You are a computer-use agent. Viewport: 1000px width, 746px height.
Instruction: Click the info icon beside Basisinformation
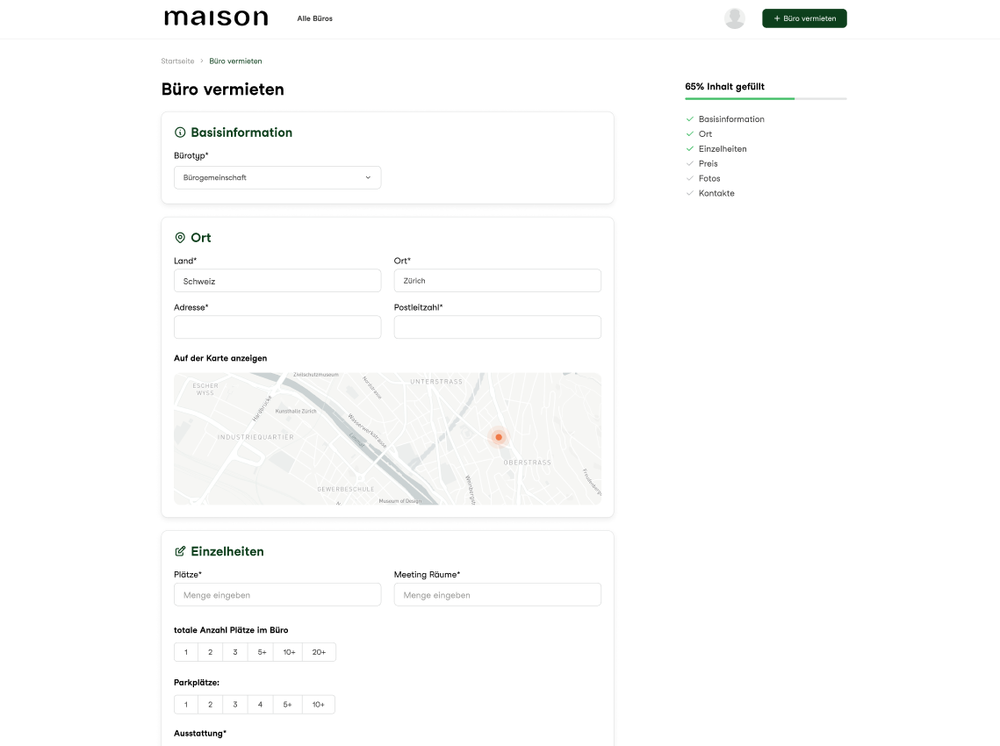[180, 132]
